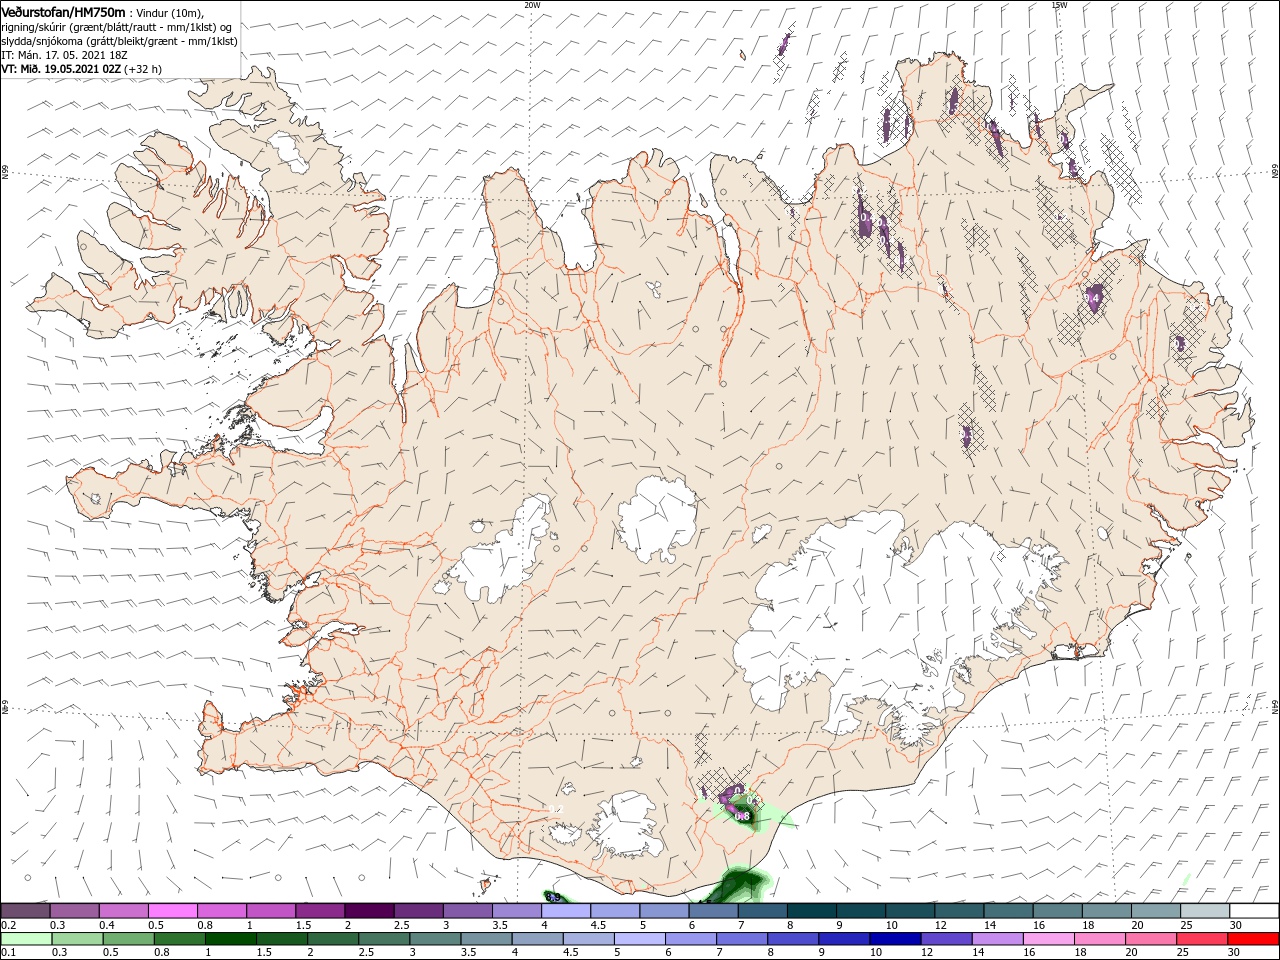Select the '0.1' label in bottom legend row
Screen dimensions: 1280x960
[8, 953]
